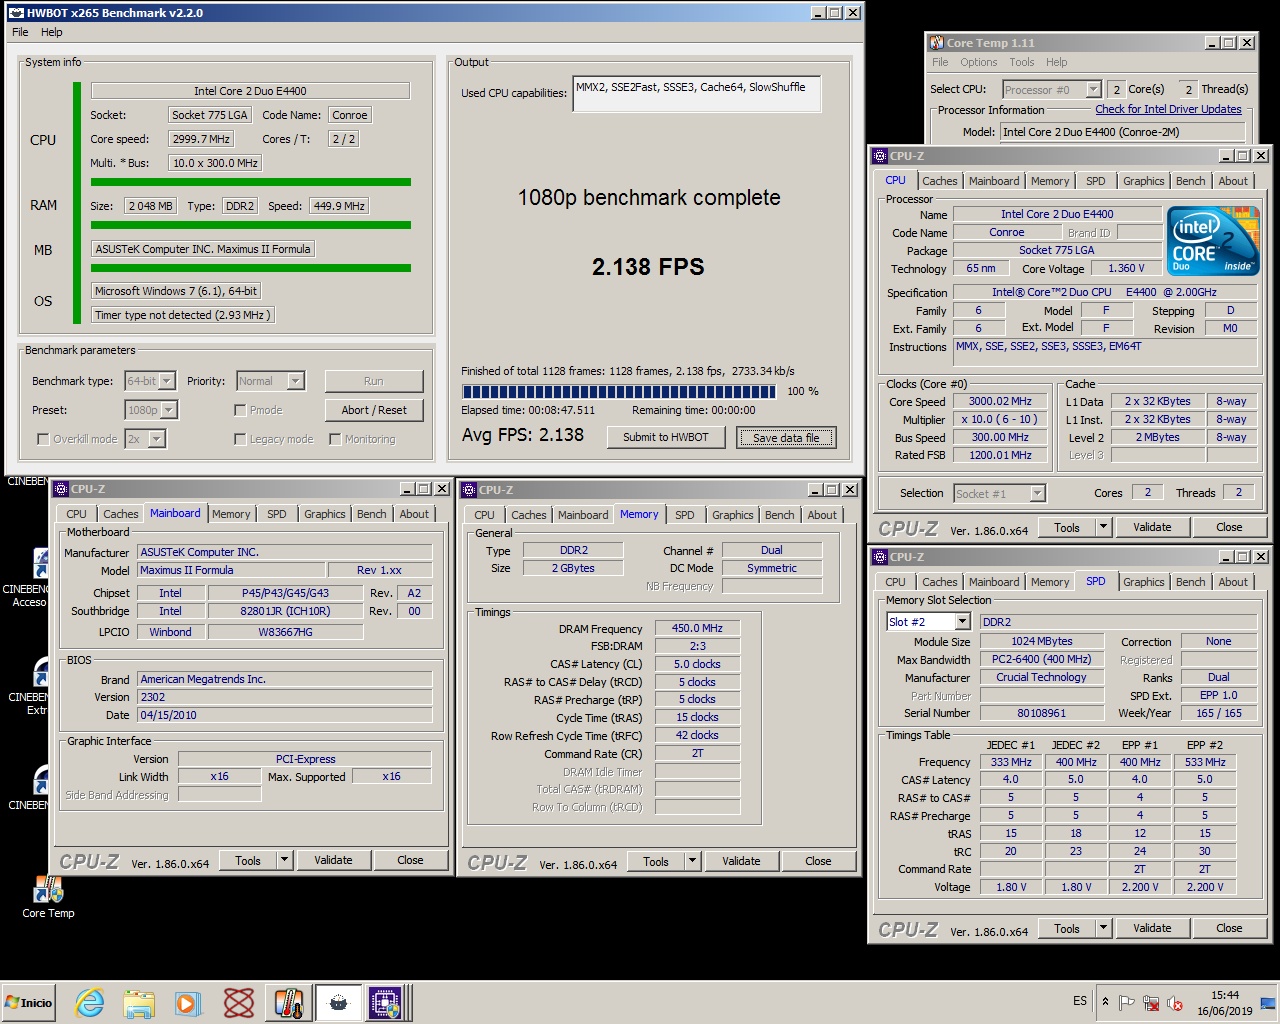
Task: Open the Core Temp desktop shortcut
Action: 48,896
